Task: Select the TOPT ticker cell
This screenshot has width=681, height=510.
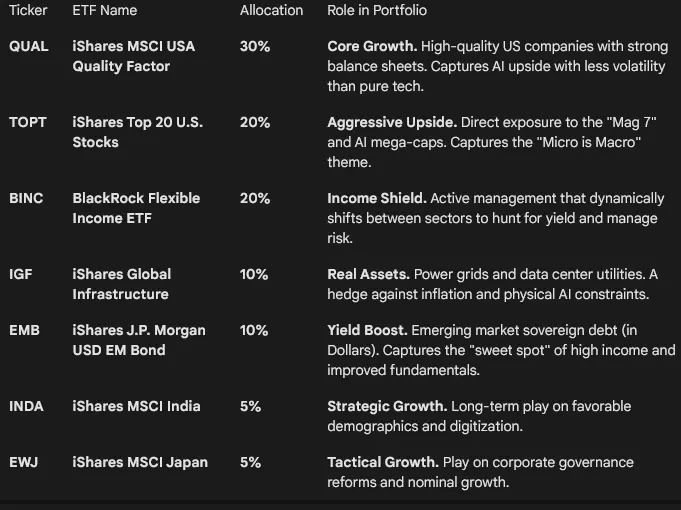Action: click(28, 122)
